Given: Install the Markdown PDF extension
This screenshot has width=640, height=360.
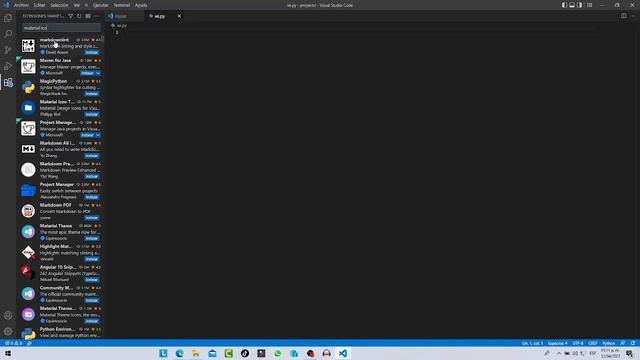Looking at the screenshot, I should click(x=92, y=218).
